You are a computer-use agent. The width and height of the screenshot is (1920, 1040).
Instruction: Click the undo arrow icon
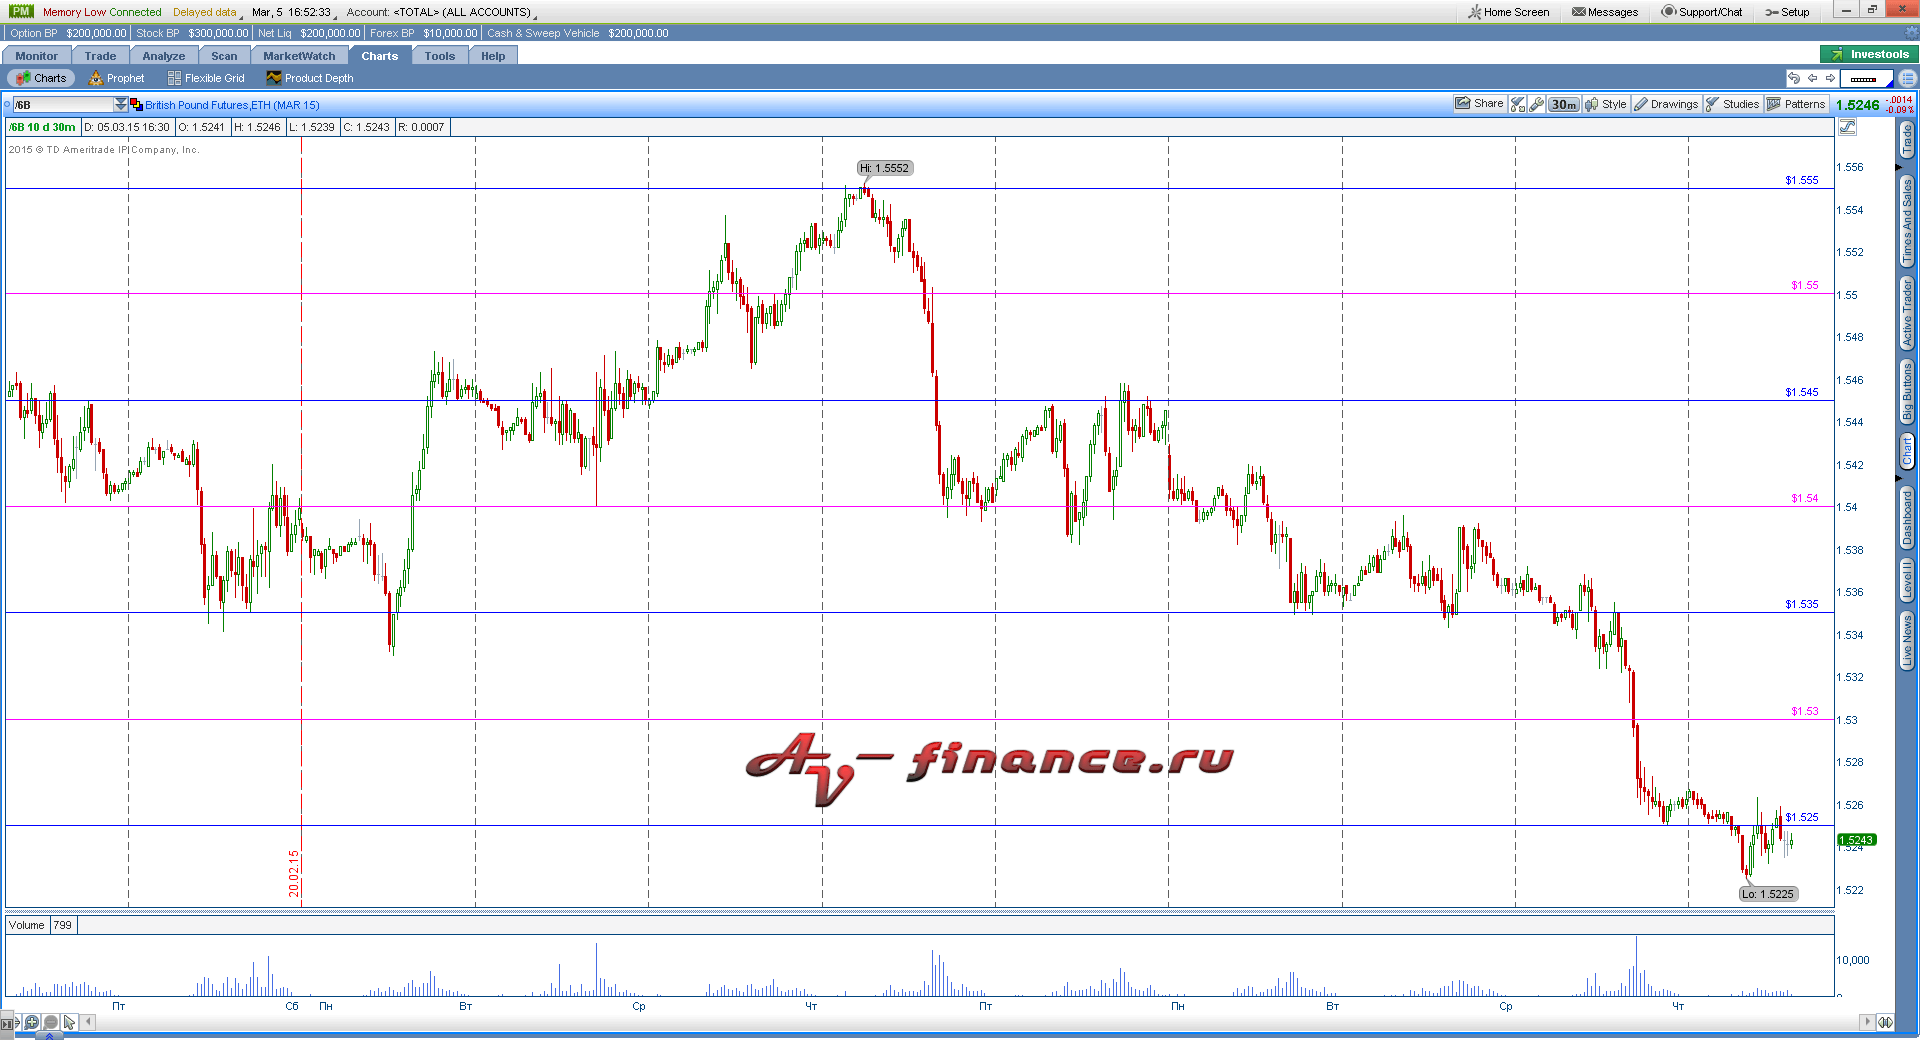1794,78
